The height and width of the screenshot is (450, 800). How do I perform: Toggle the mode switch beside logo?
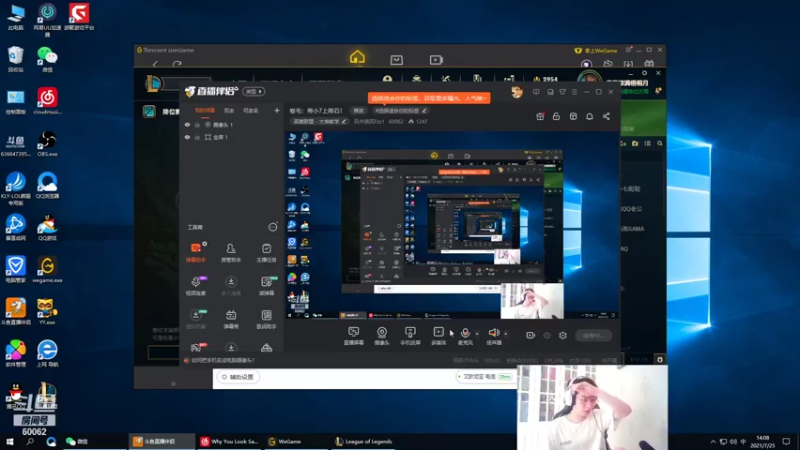click(253, 91)
